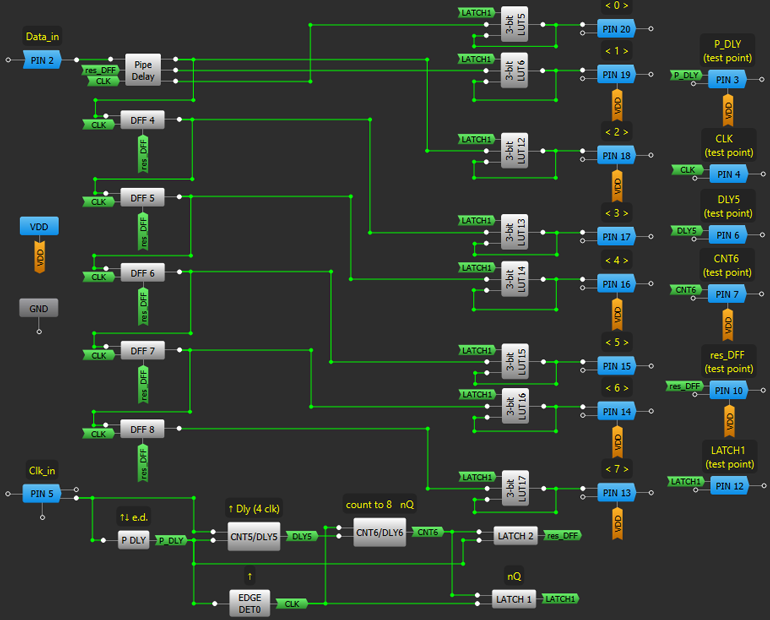Select PIN 5 Clk_in input pin

(x=43, y=493)
